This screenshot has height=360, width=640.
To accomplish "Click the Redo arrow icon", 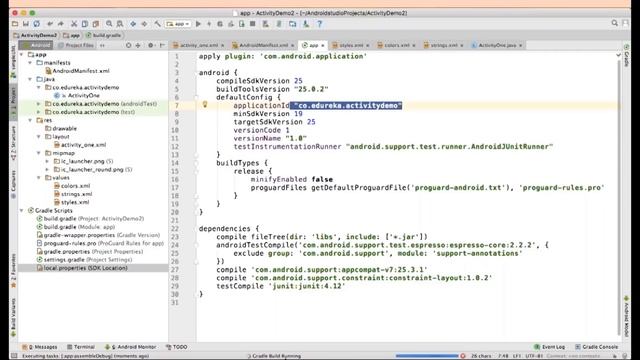I will click(x=61, y=24).
